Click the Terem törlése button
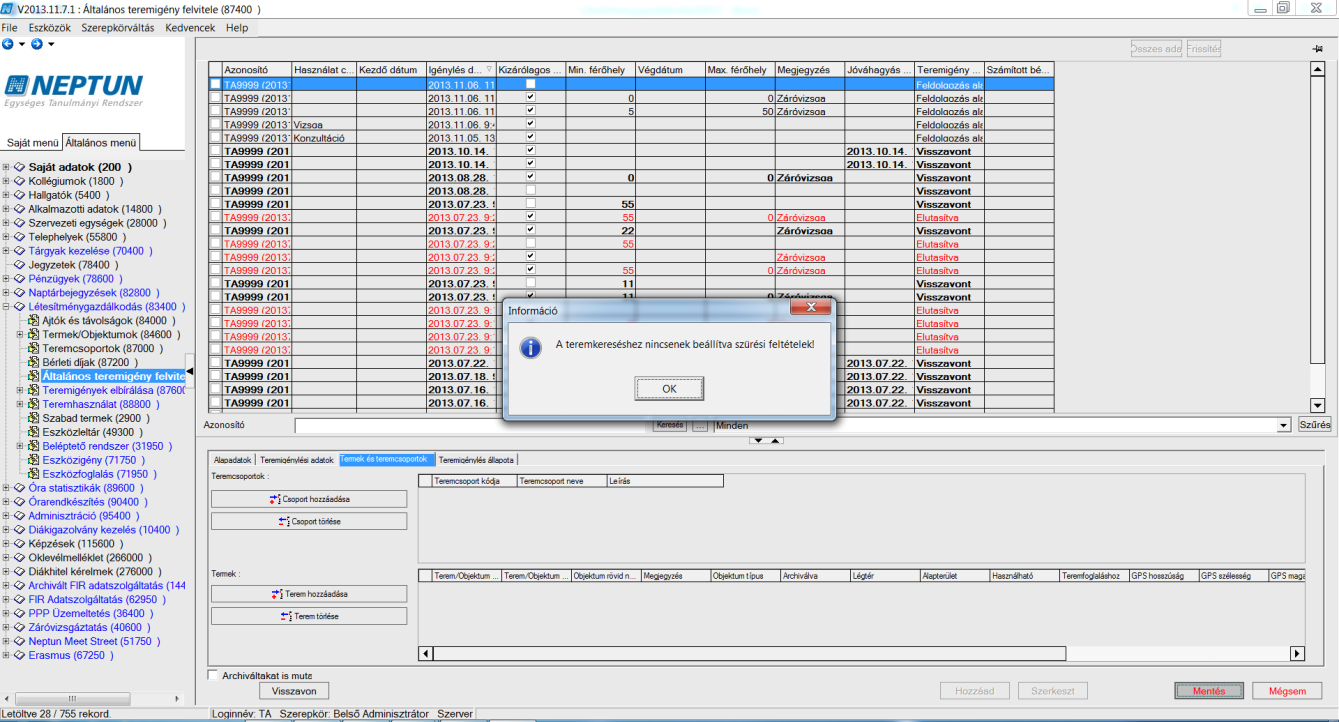Image resolution: width=1339 pixels, height=722 pixels. 309,616
